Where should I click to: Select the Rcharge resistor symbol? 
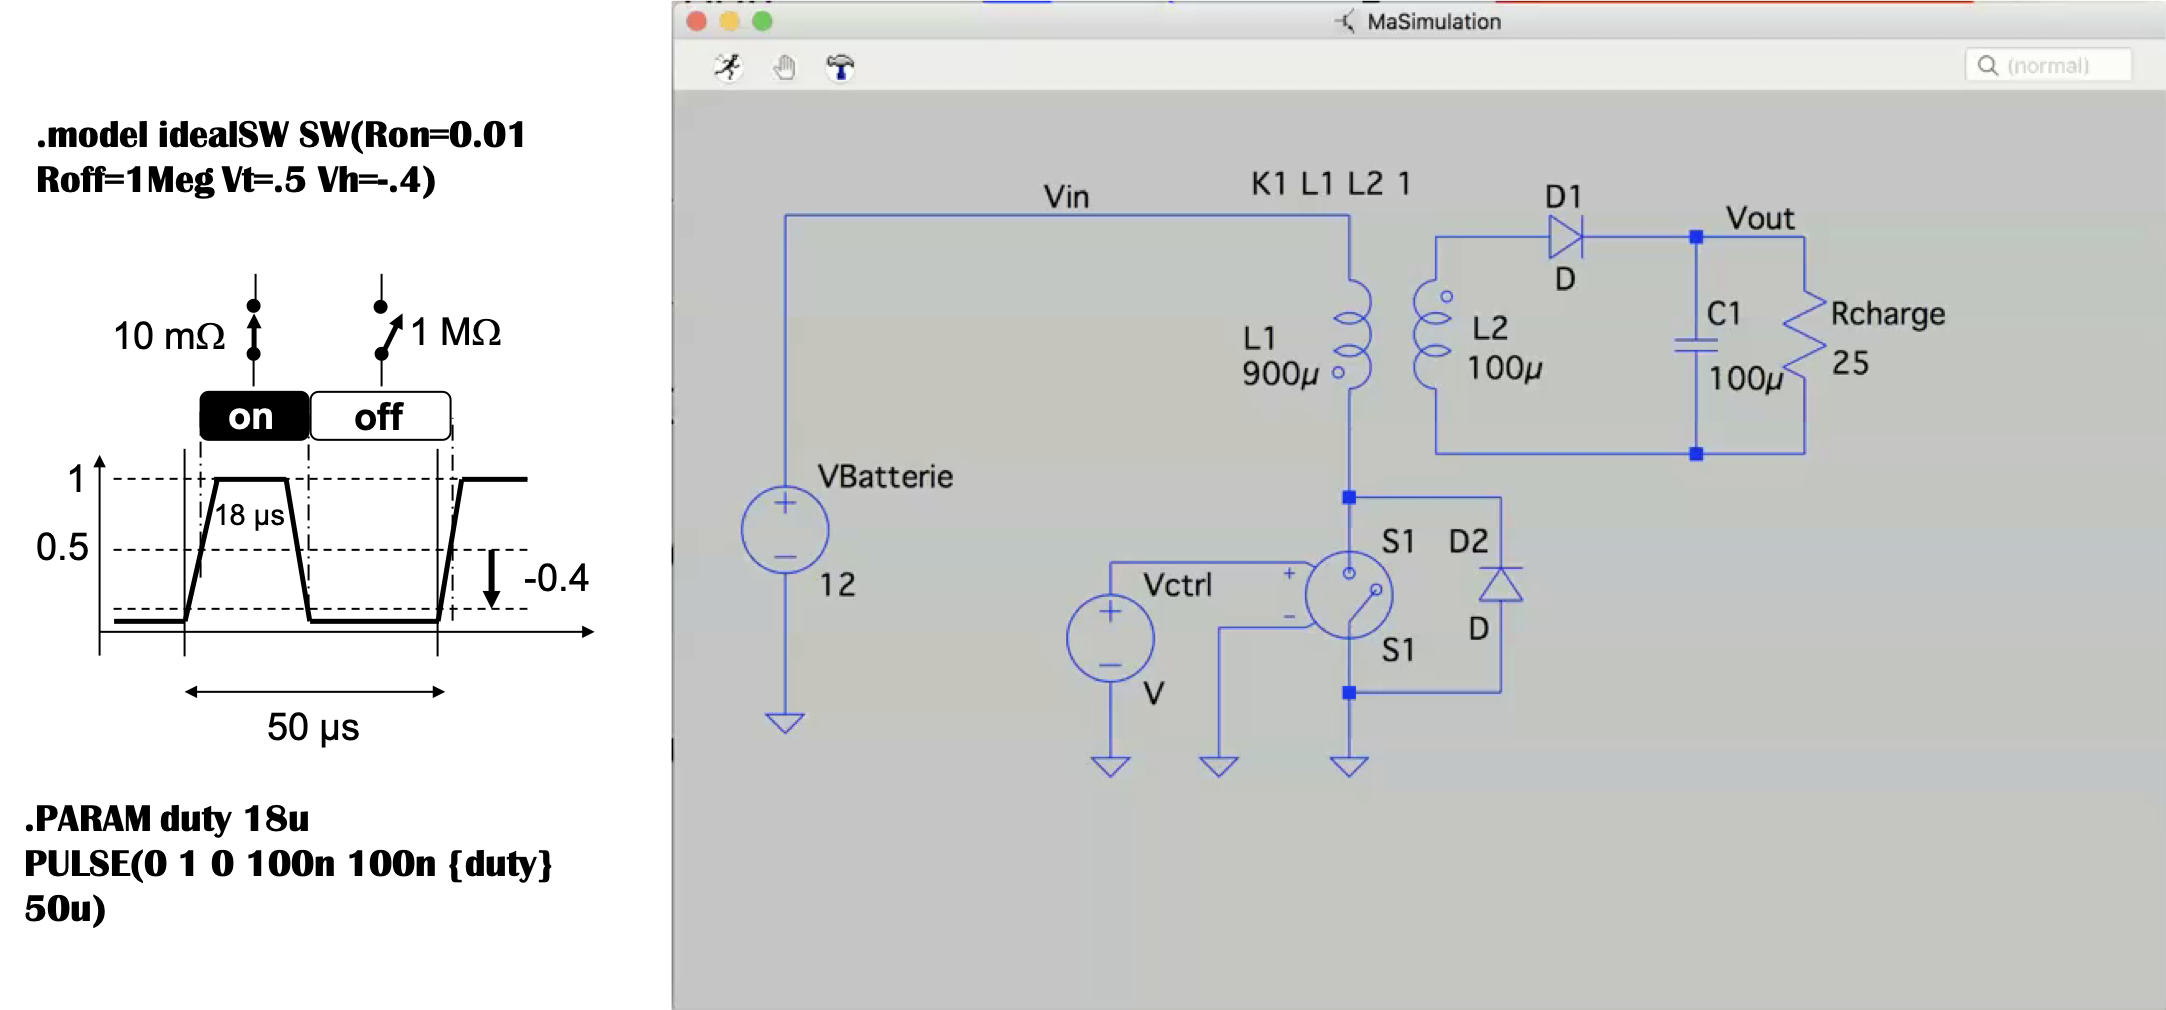1804,335
